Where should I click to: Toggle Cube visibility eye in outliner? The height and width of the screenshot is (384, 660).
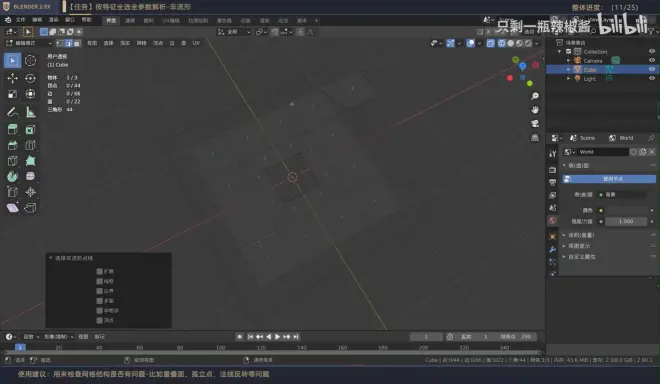(x=652, y=69)
